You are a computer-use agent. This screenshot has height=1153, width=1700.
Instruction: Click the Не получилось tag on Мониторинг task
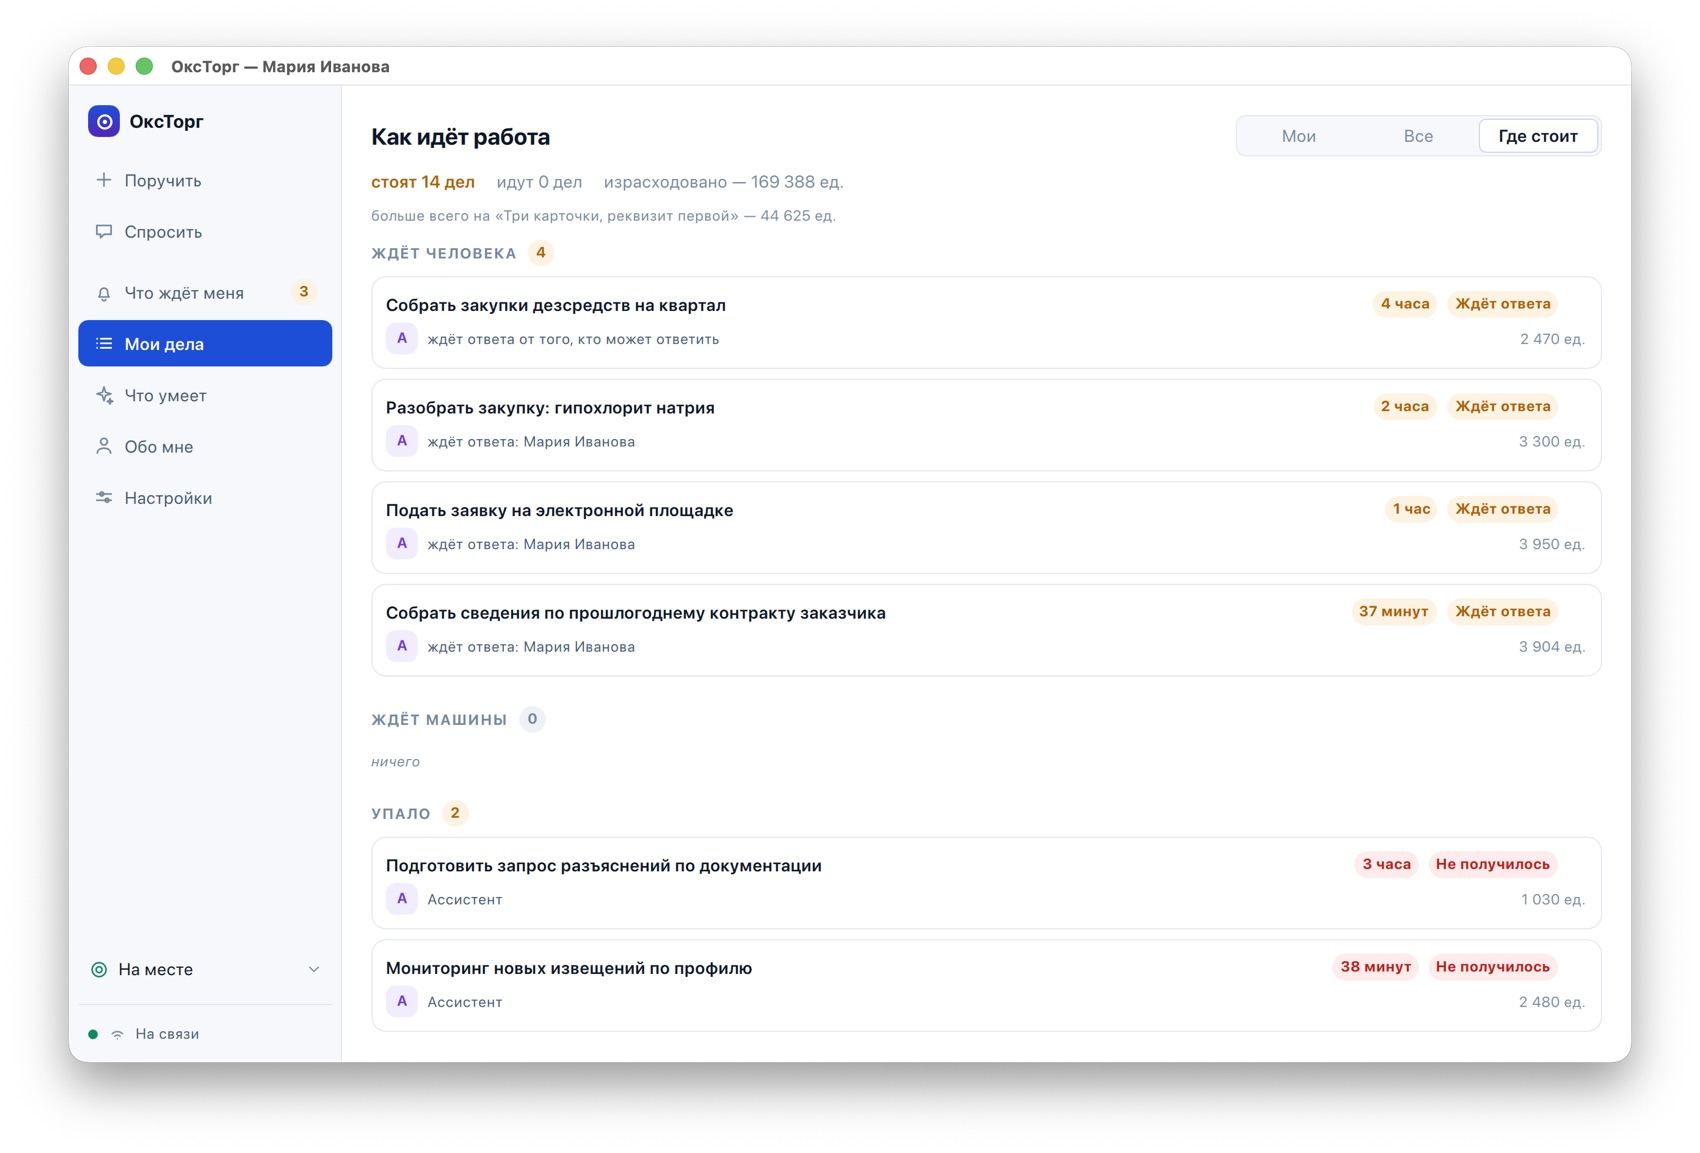[1492, 967]
